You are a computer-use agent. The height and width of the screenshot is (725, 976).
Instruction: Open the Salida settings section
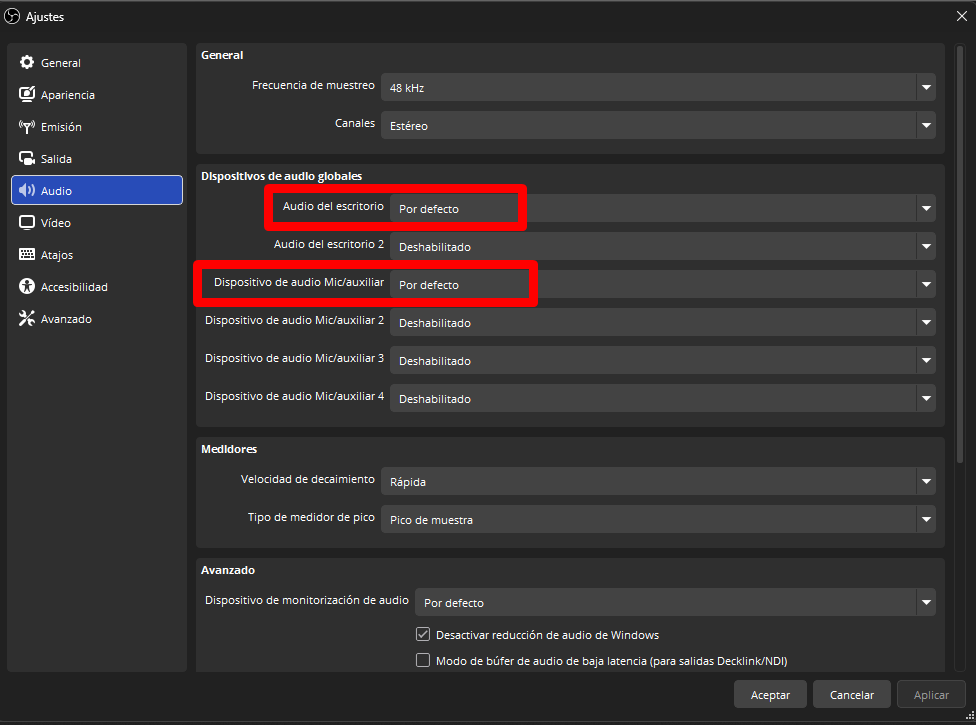pos(28,158)
